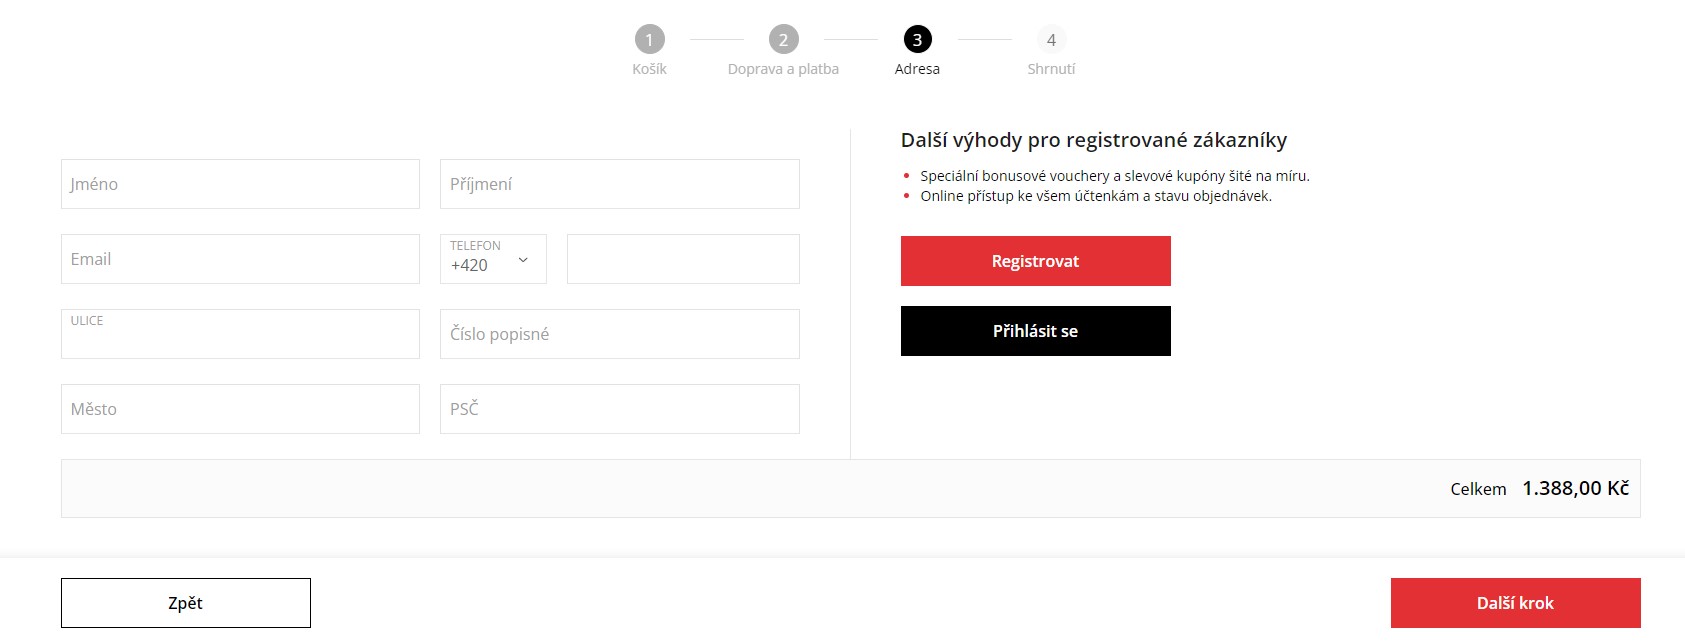
Task: Click the phone number input field
Action: [x=683, y=259]
